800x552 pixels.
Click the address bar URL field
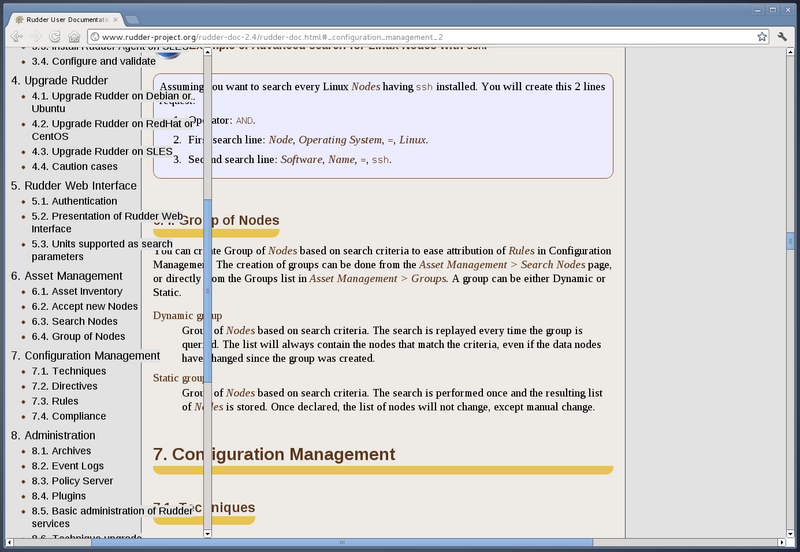pyautogui.click(x=429, y=37)
